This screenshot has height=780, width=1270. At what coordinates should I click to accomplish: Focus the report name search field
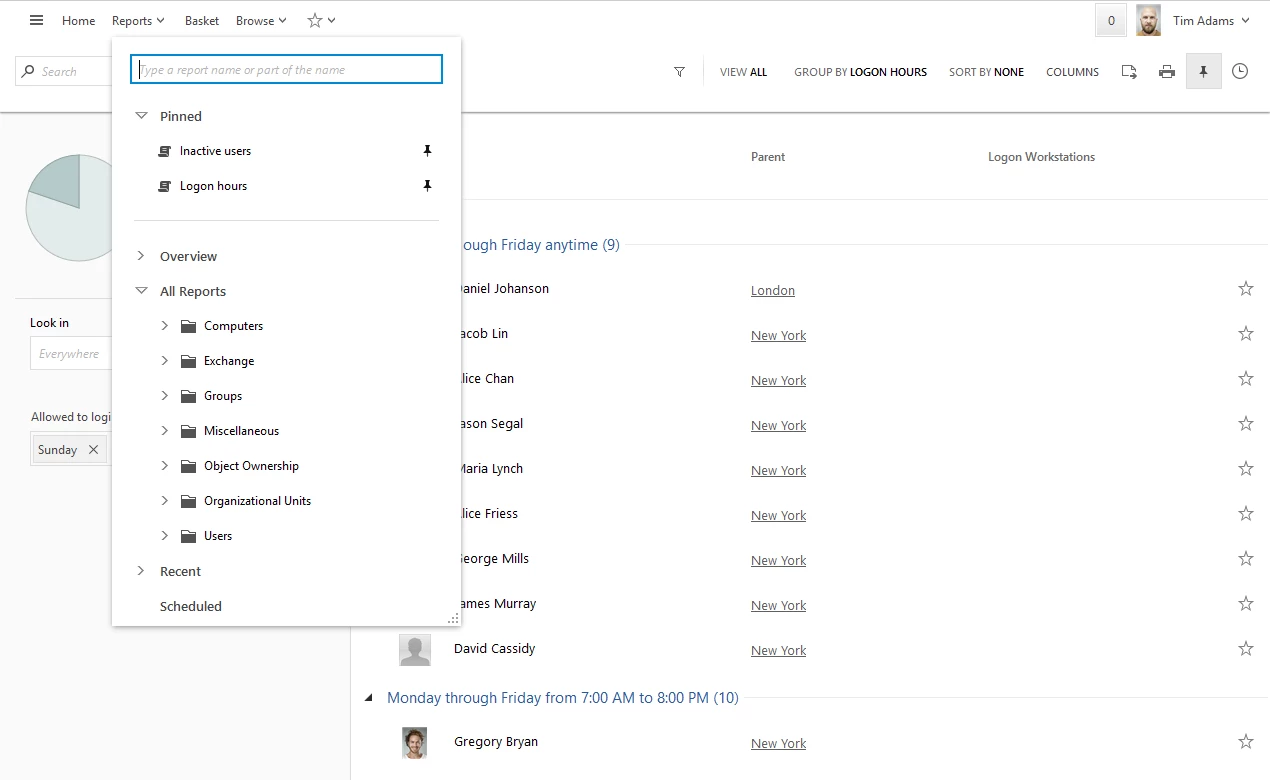tap(287, 69)
